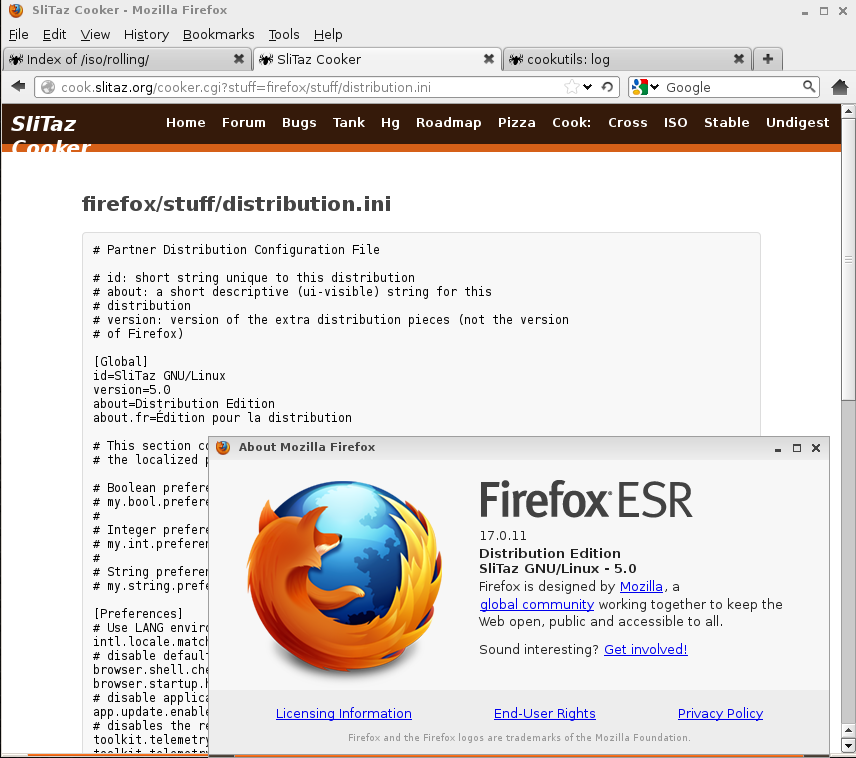Click the About dialog title bar Firefox icon
The height and width of the screenshot is (758, 856).
223,447
